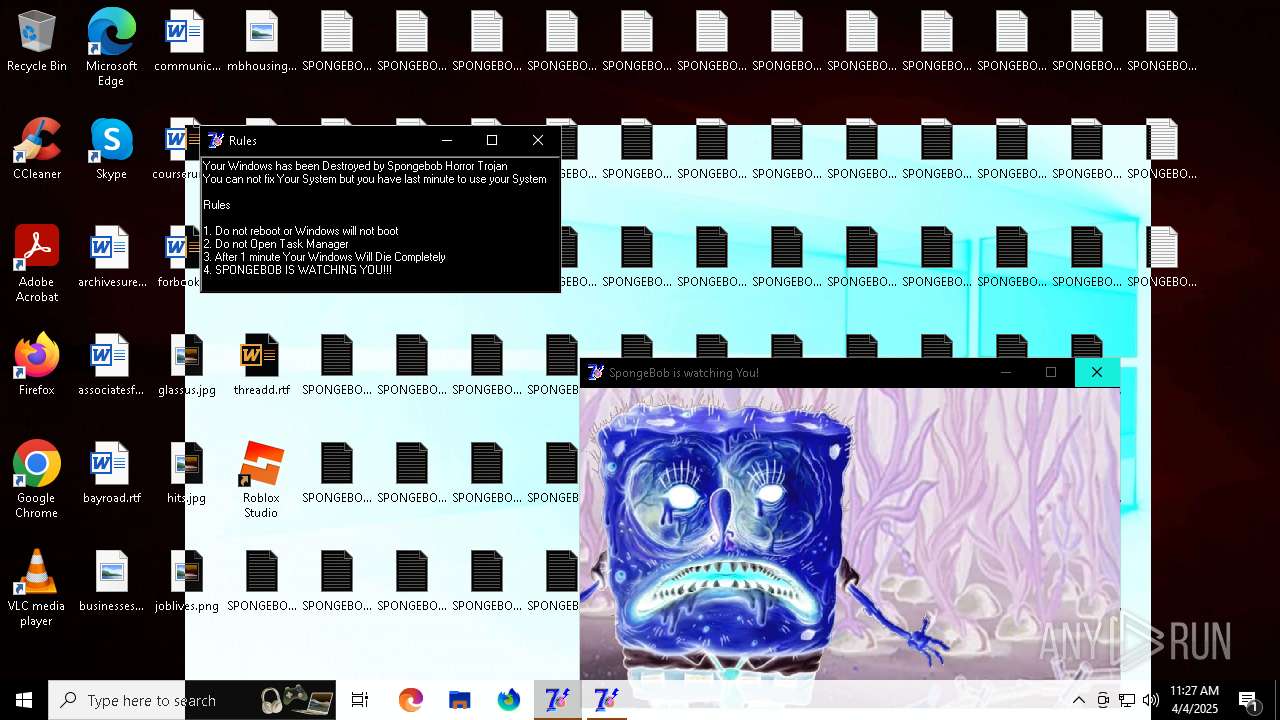
Task: Open Microsoft Edge from the taskbar
Action: [410, 700]
